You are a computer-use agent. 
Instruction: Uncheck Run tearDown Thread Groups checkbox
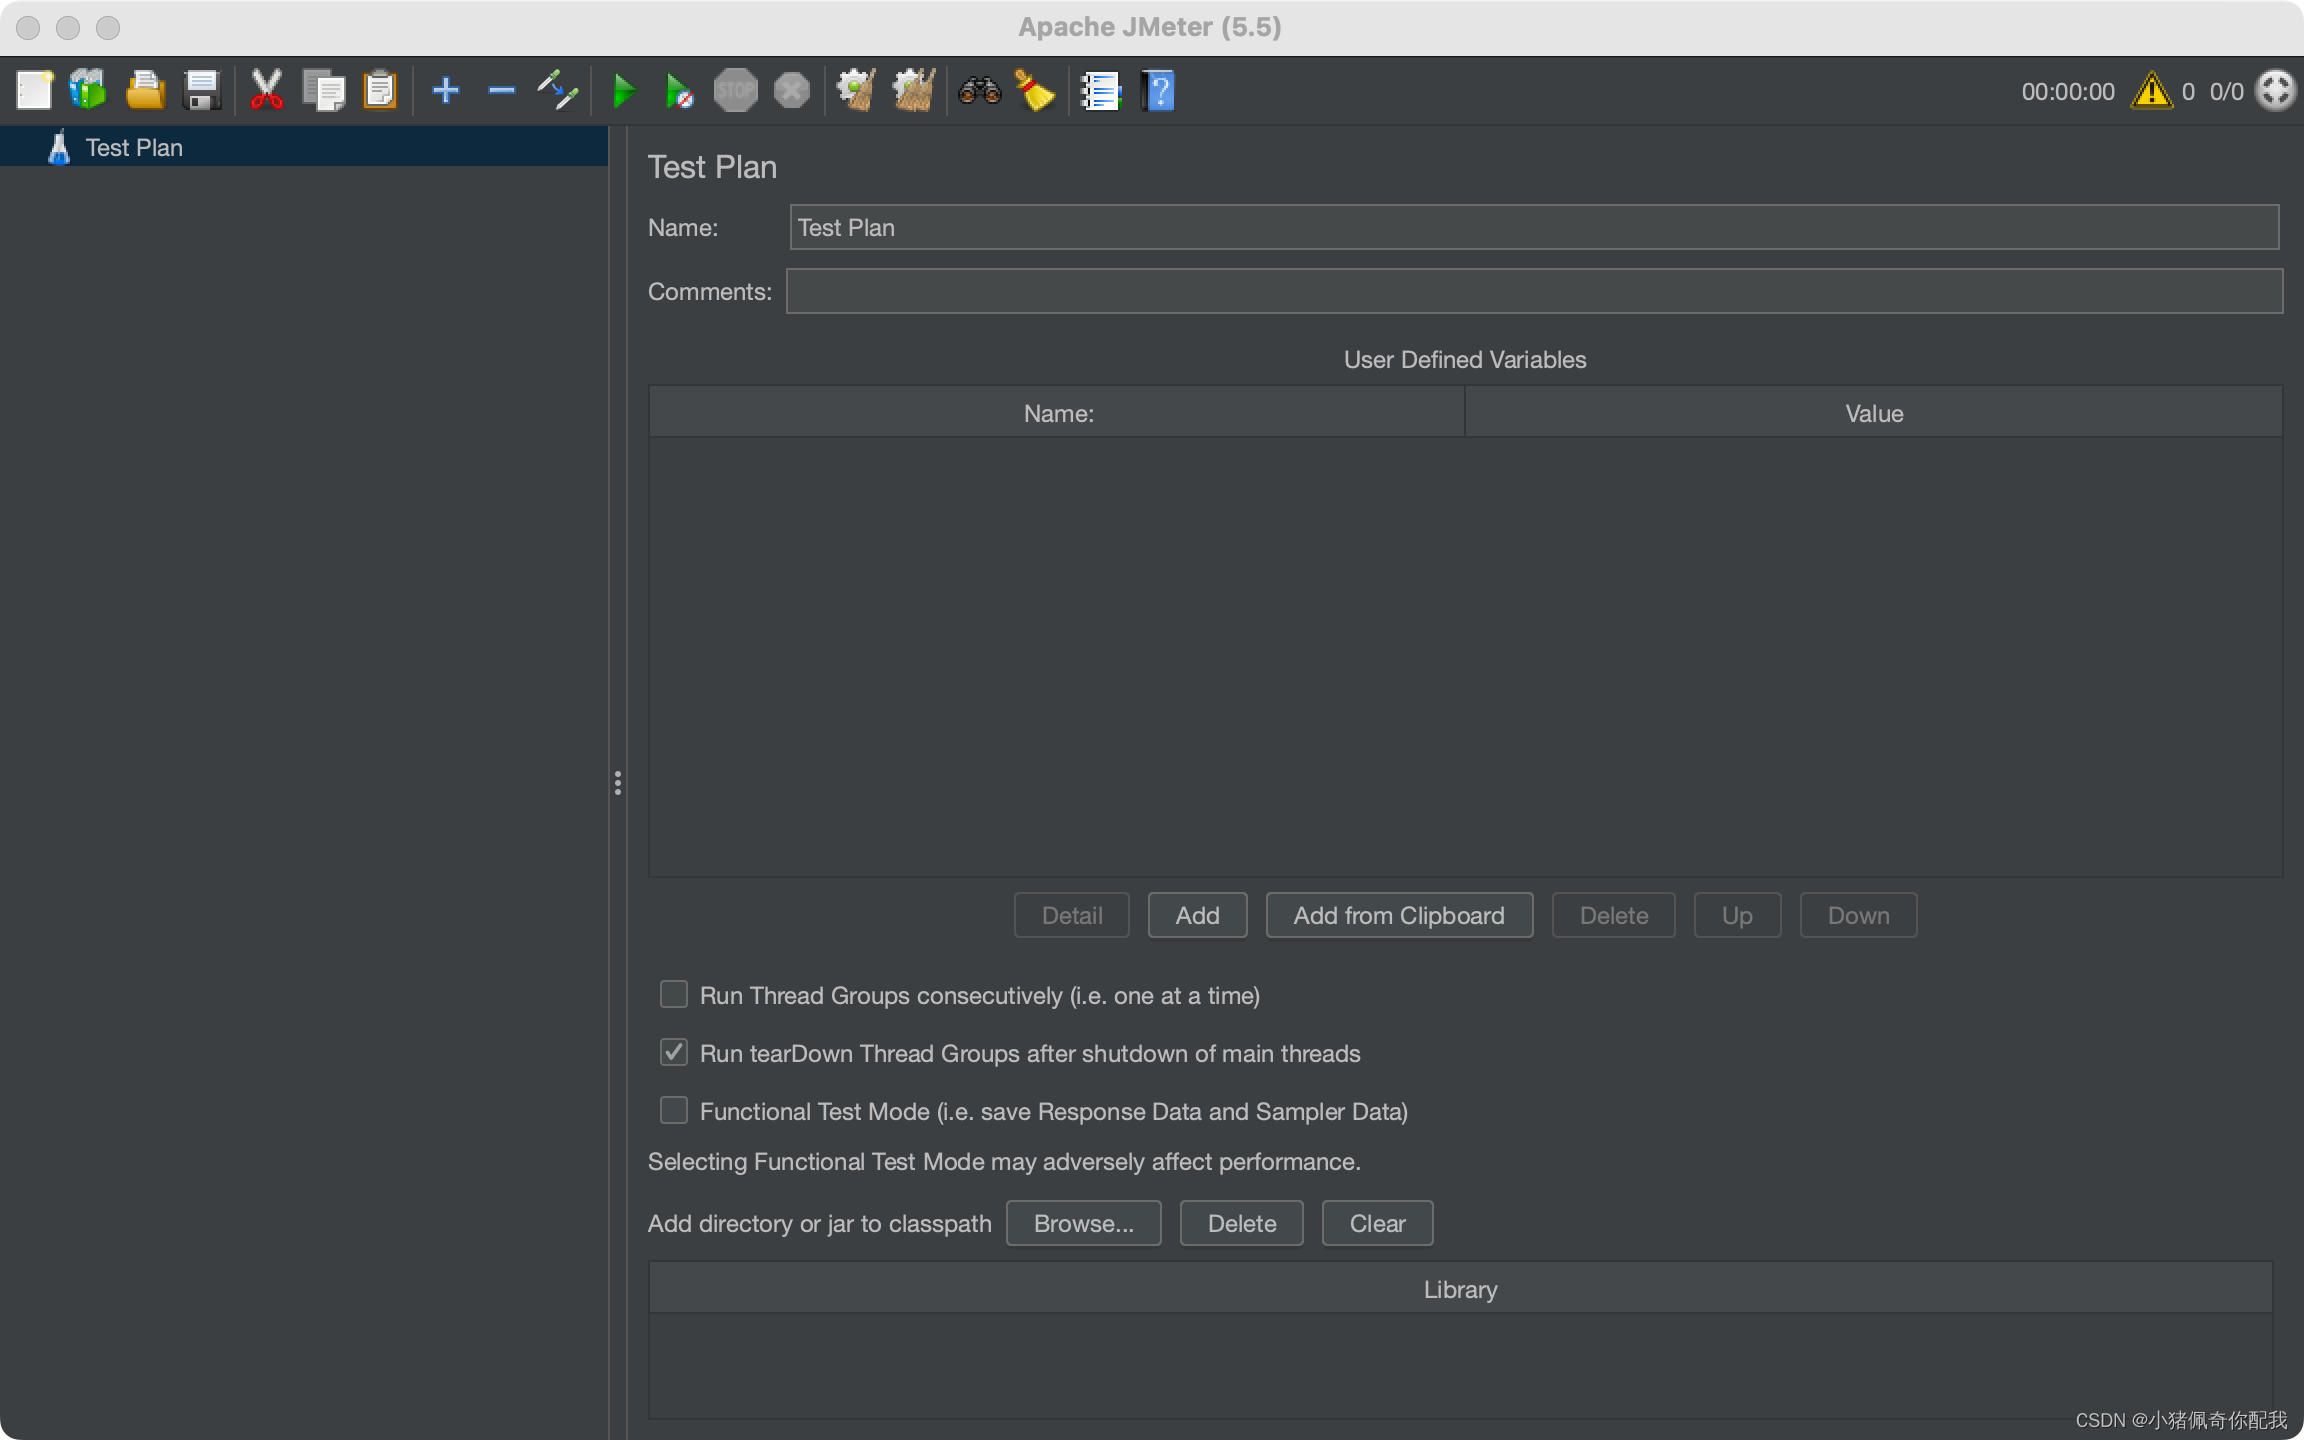click(674, 1052)
